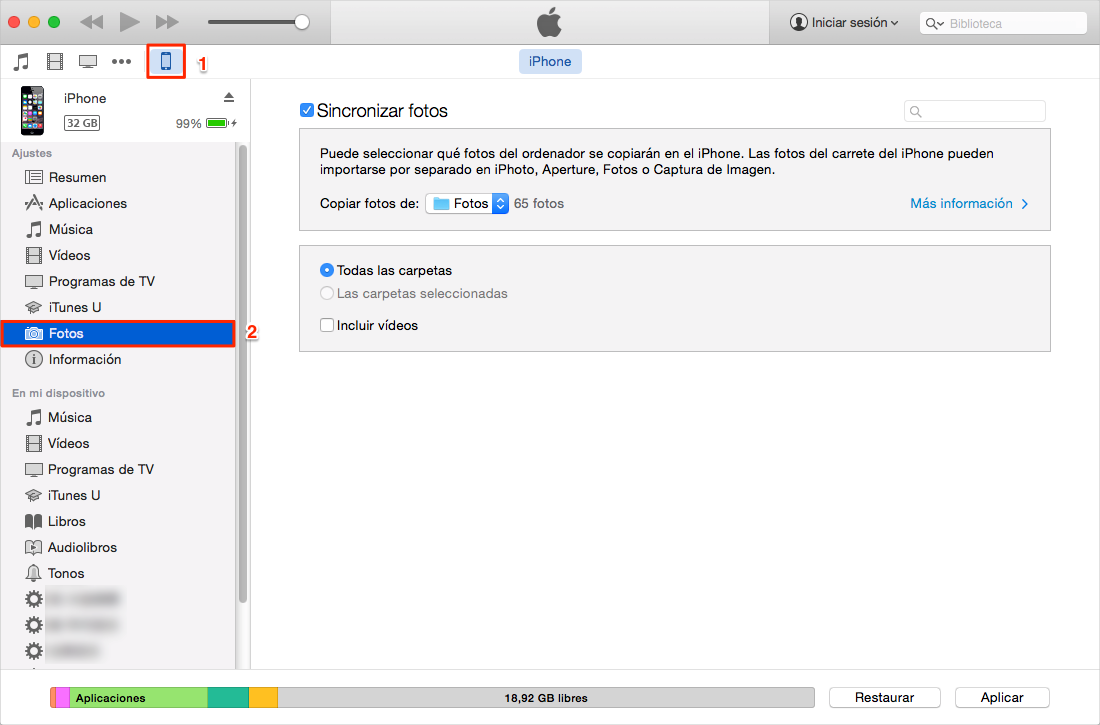The width and height of the screenshot is (1100, 725).
Task: Click the iPhone device icon in the toolbar
Action: (166, 61)
